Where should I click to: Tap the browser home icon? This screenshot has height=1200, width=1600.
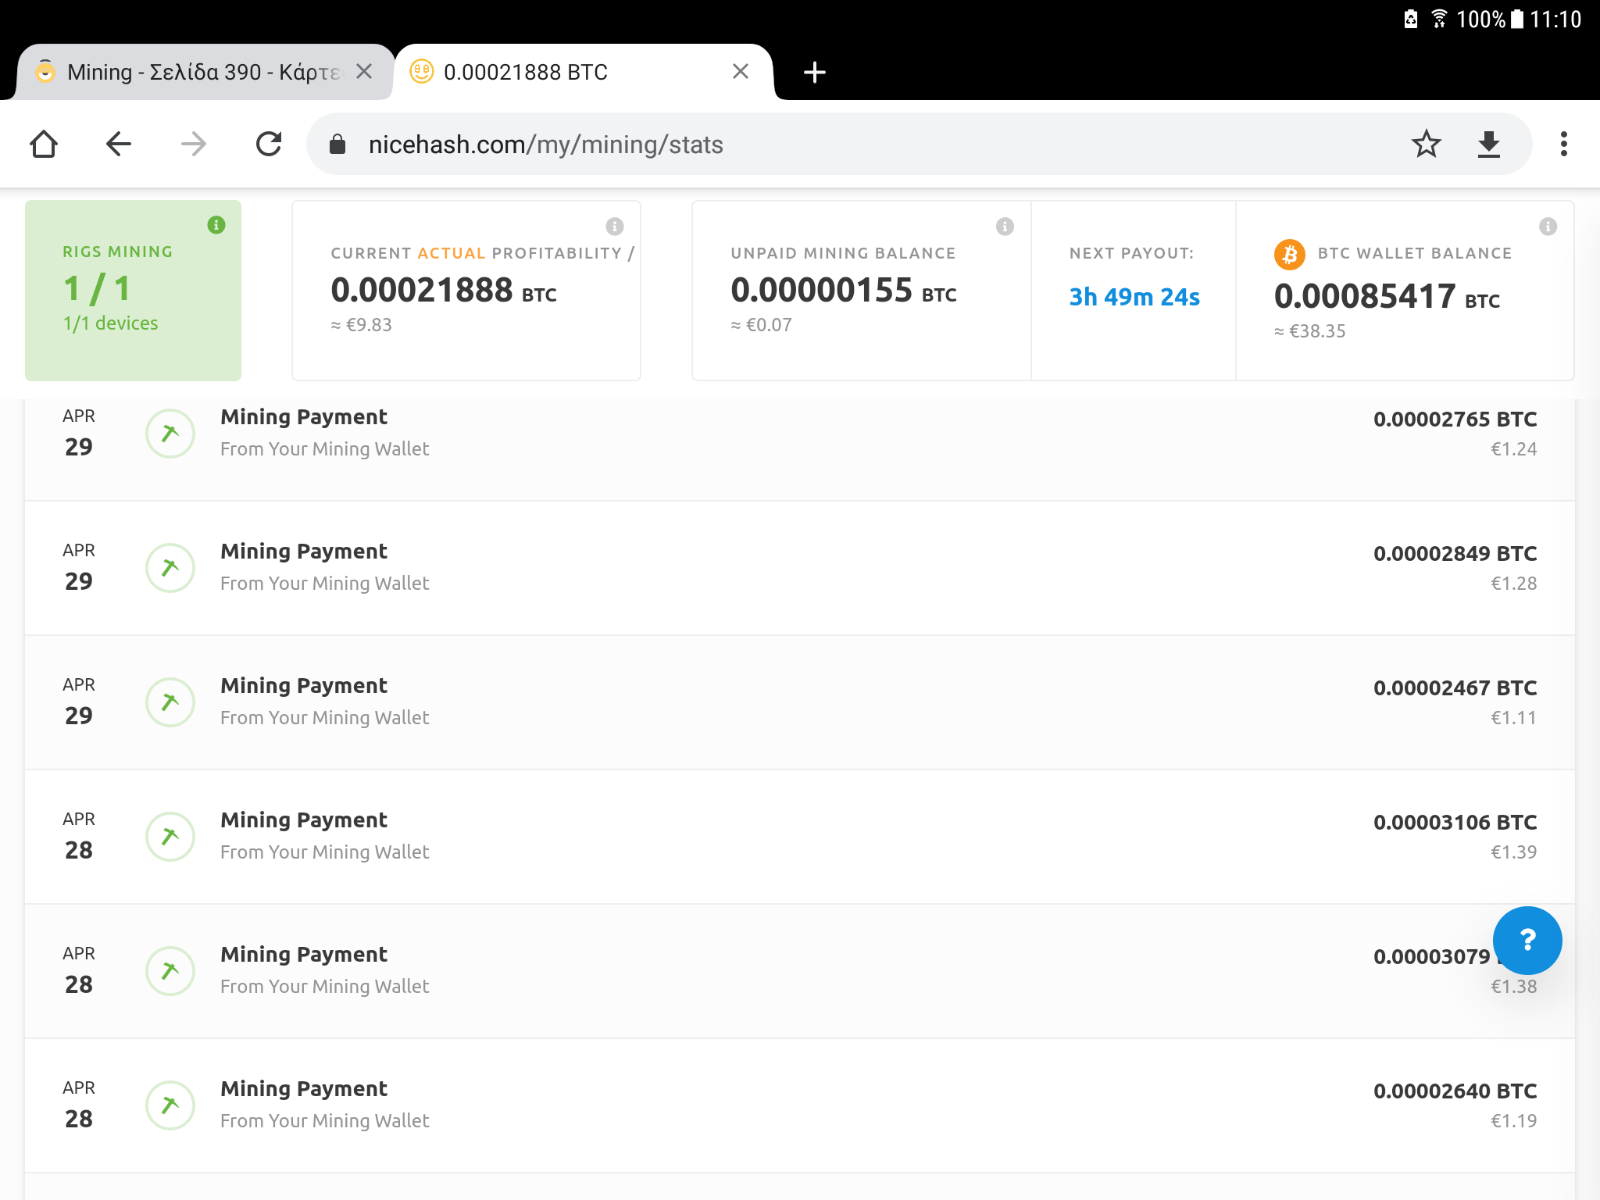[x=44, y=144]
